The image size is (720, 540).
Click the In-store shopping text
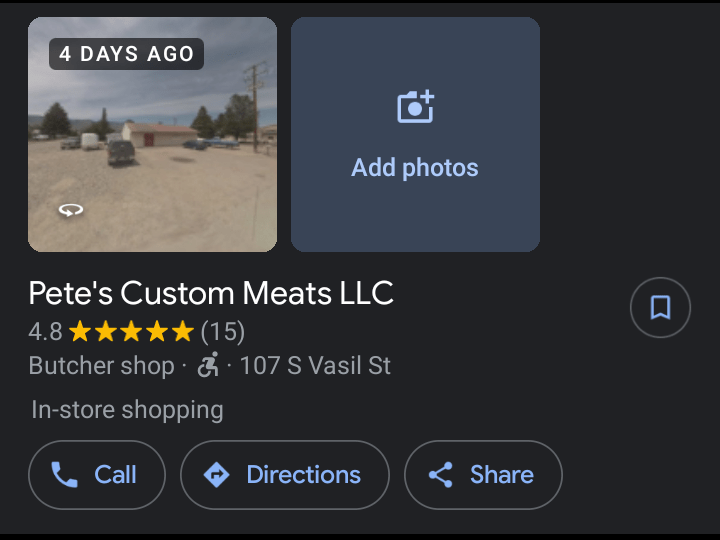click(127, 410)
